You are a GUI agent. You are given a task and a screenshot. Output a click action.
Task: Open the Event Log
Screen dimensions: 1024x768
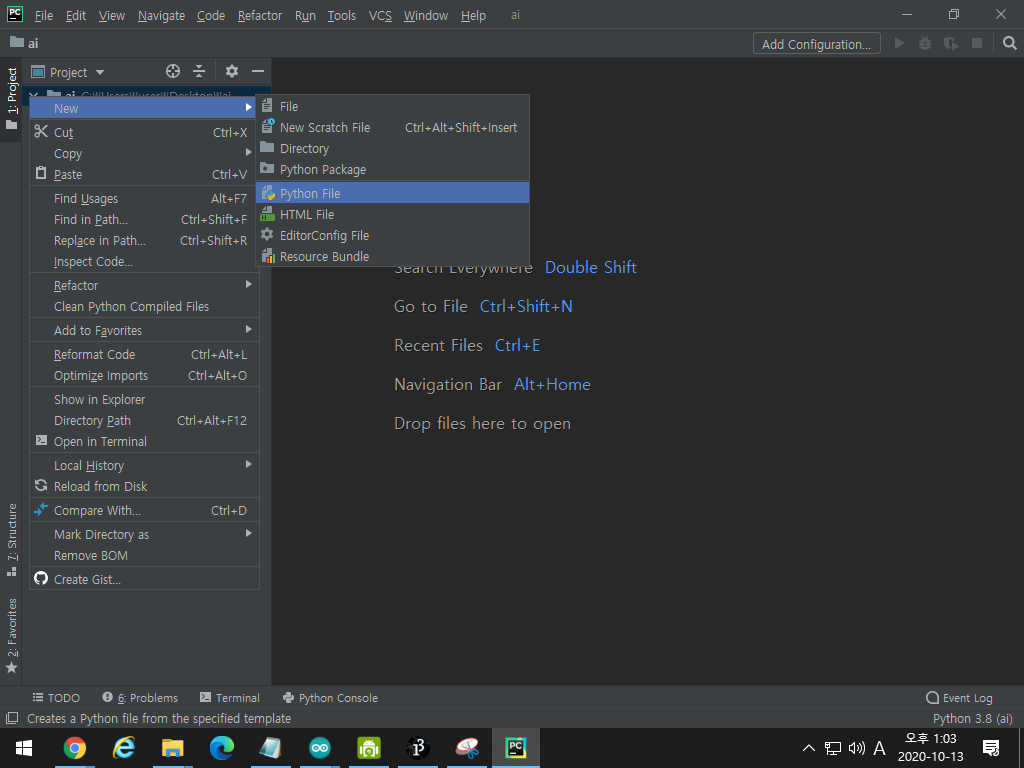coord(959,697)
